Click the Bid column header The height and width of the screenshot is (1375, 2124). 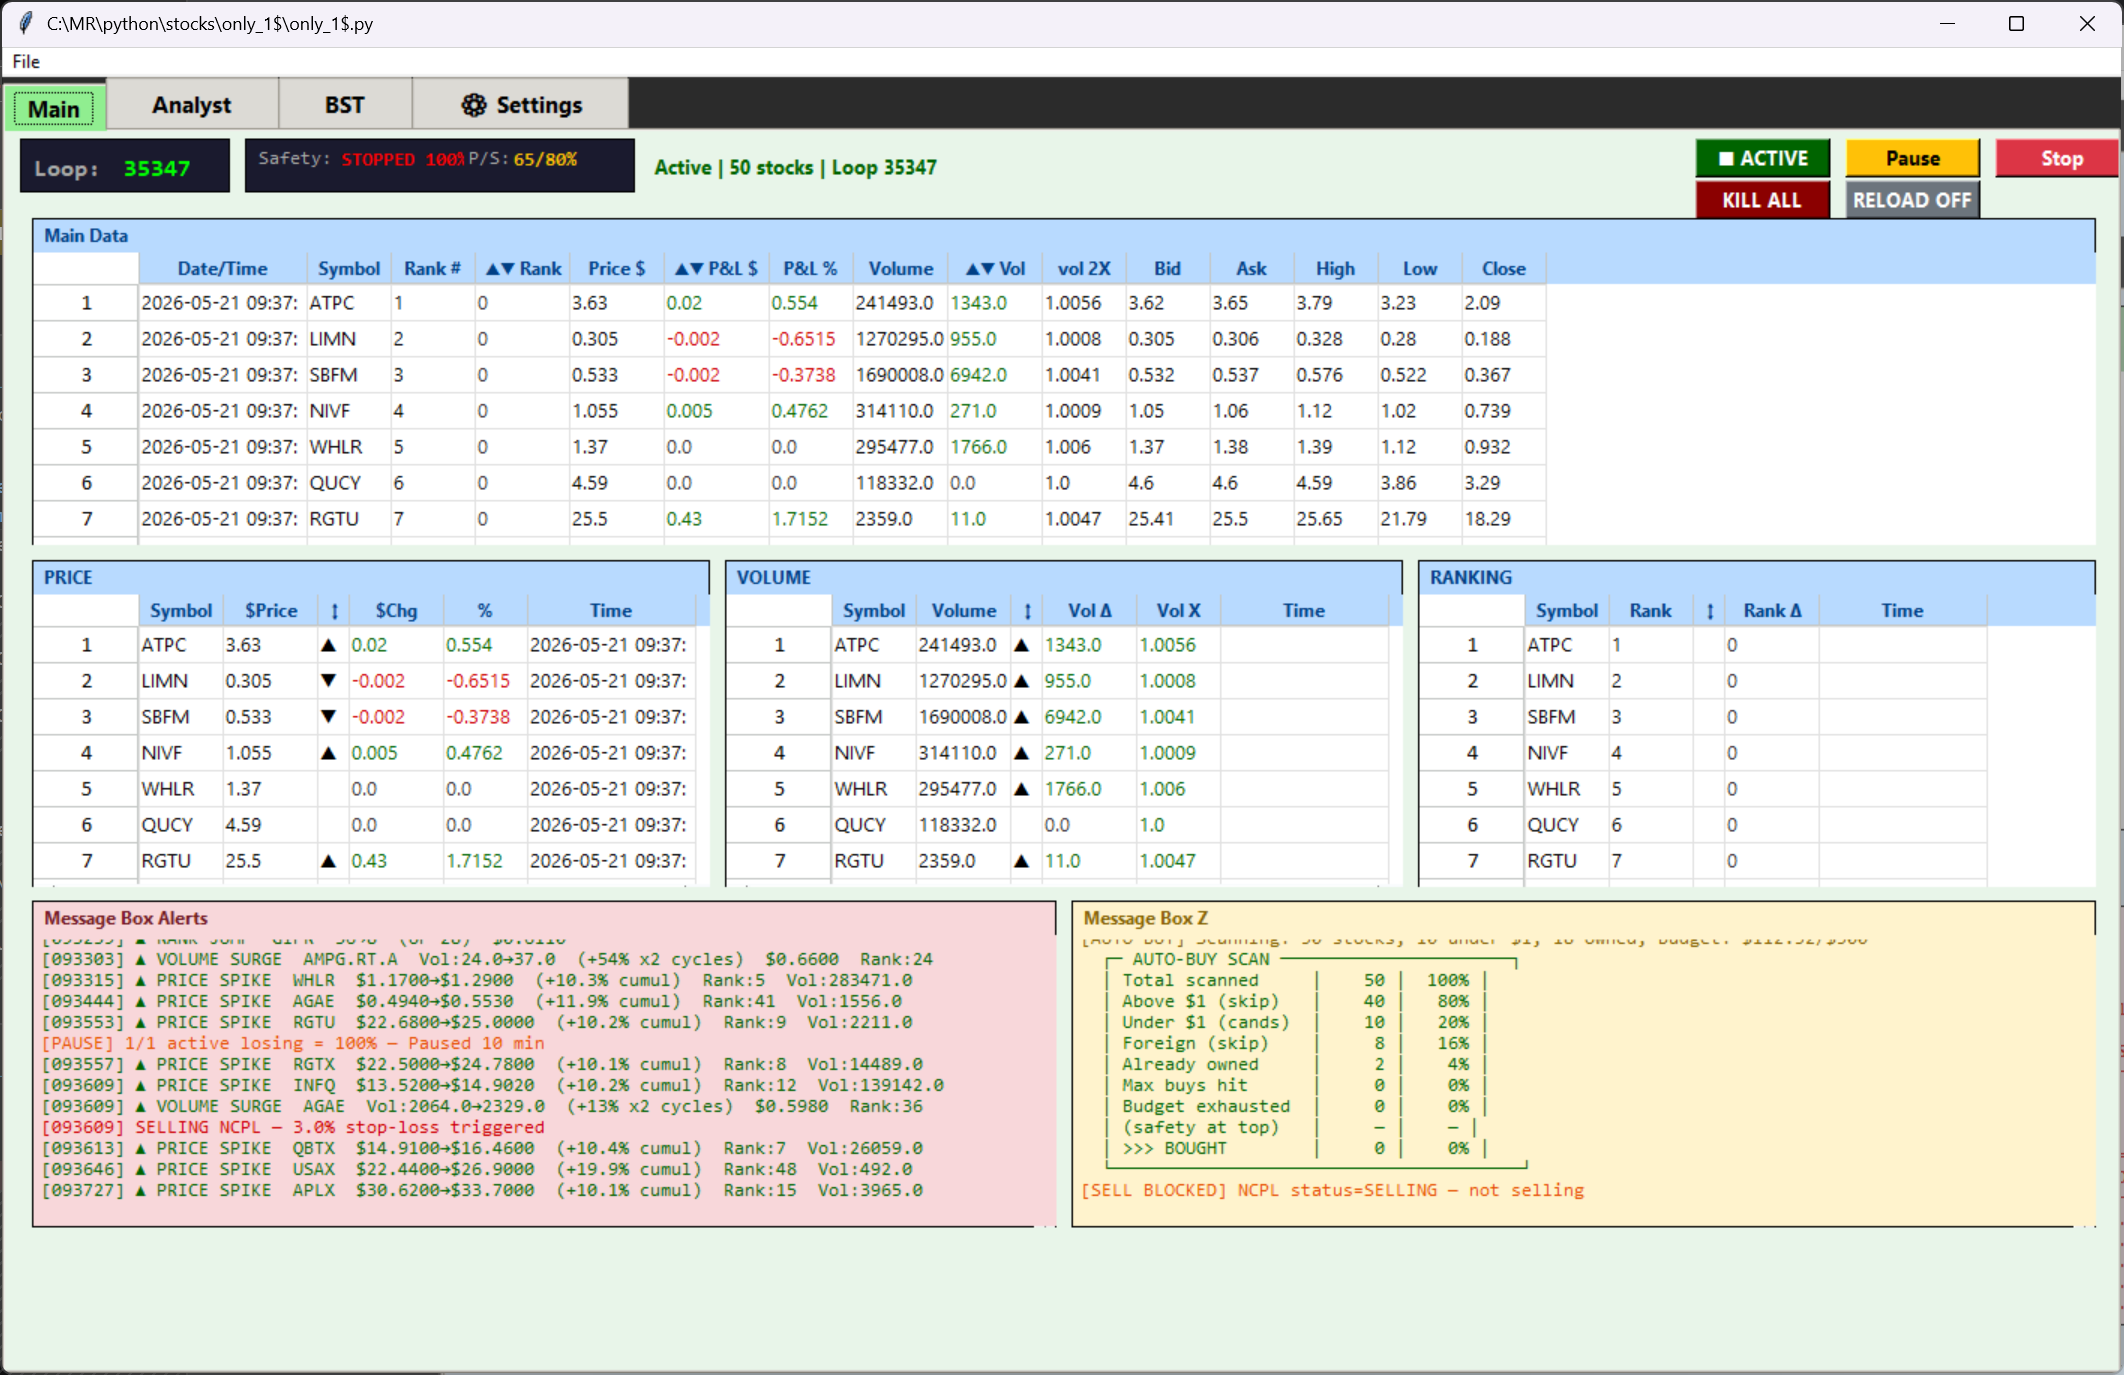tap(1167, 269)
